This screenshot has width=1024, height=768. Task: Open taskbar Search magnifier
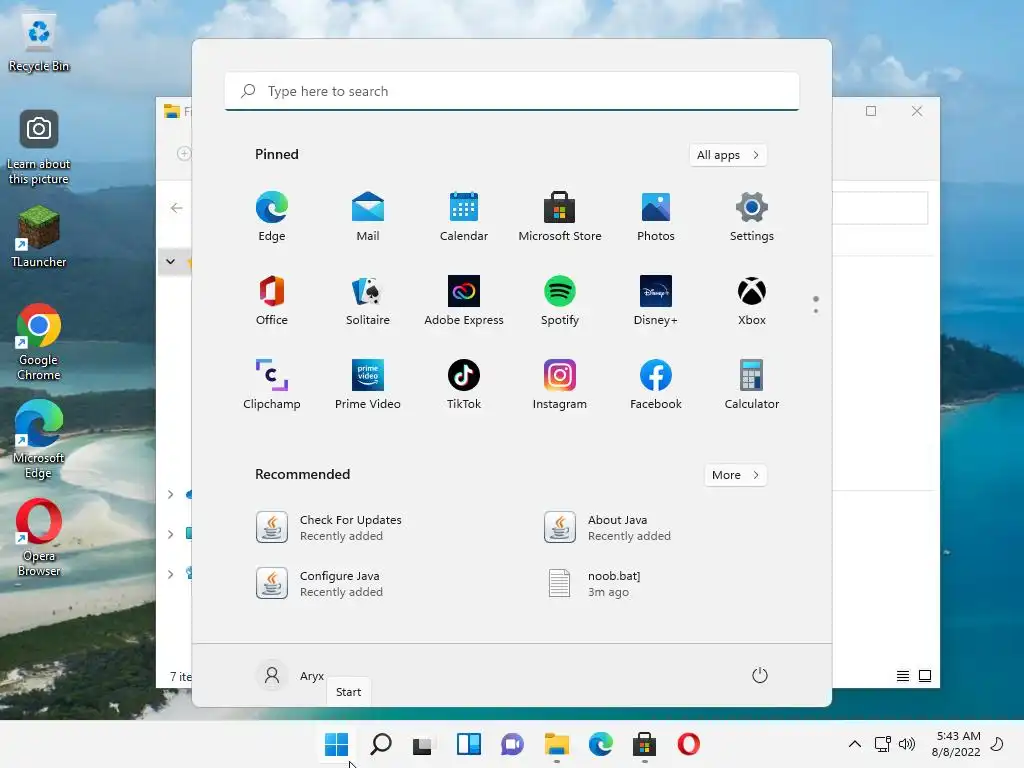381,744
